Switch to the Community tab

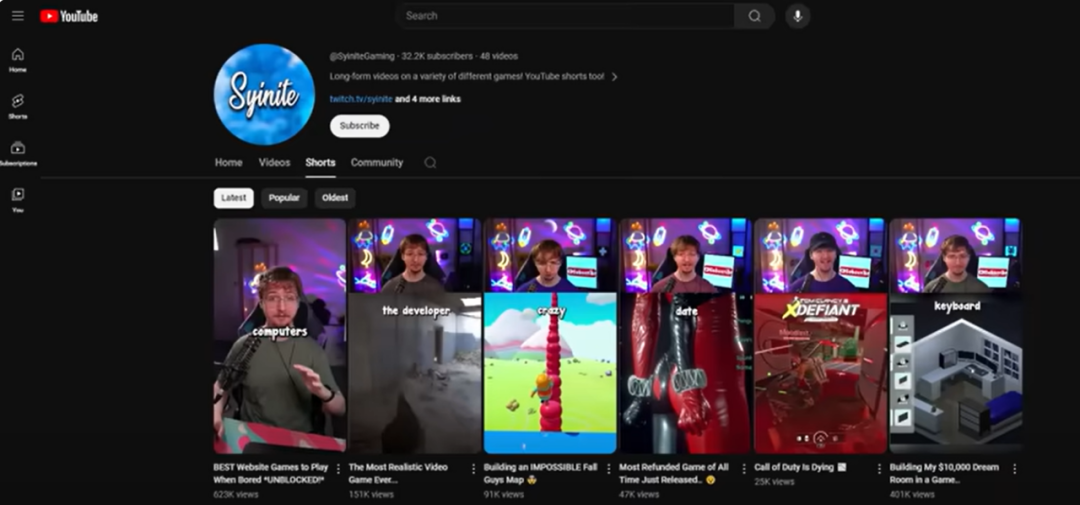pyautogui.click(x=376, y=162)
